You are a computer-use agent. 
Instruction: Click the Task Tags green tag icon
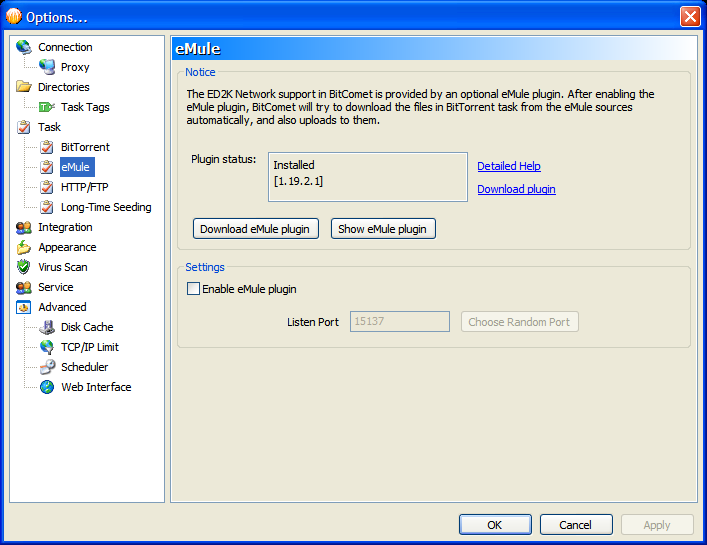(x=46, y=107)
